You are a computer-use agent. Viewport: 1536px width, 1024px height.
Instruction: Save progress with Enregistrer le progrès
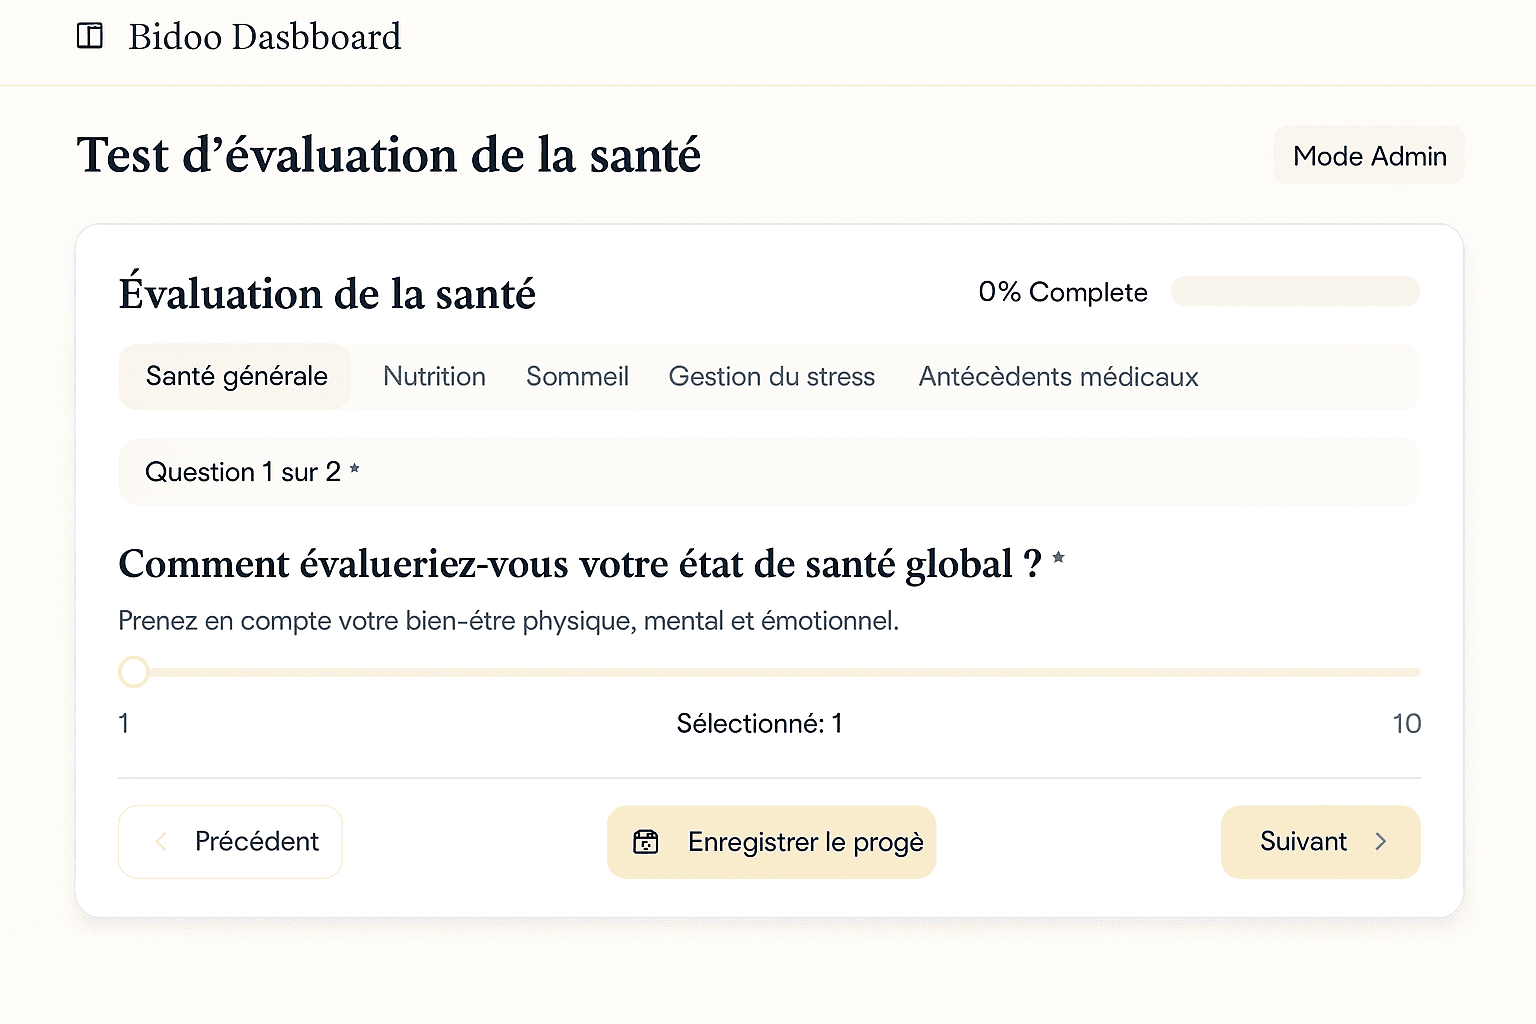pyautogui.click(x=771, y=842)
